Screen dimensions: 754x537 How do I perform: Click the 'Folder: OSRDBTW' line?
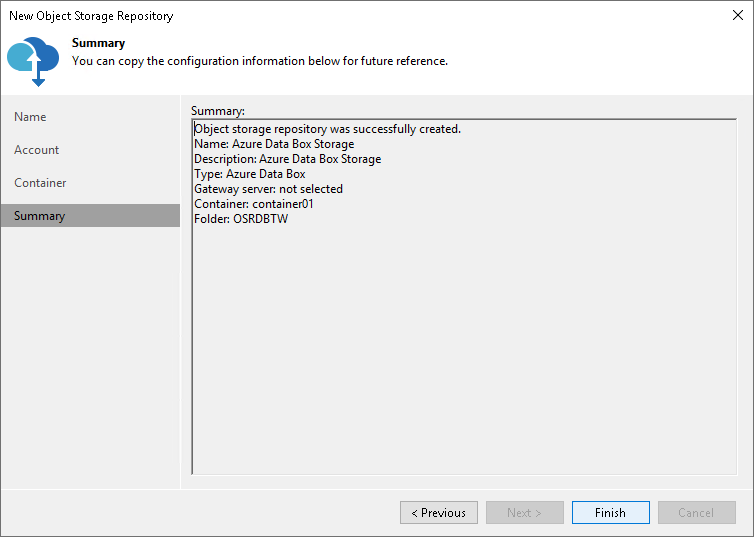tap(241, 219)
